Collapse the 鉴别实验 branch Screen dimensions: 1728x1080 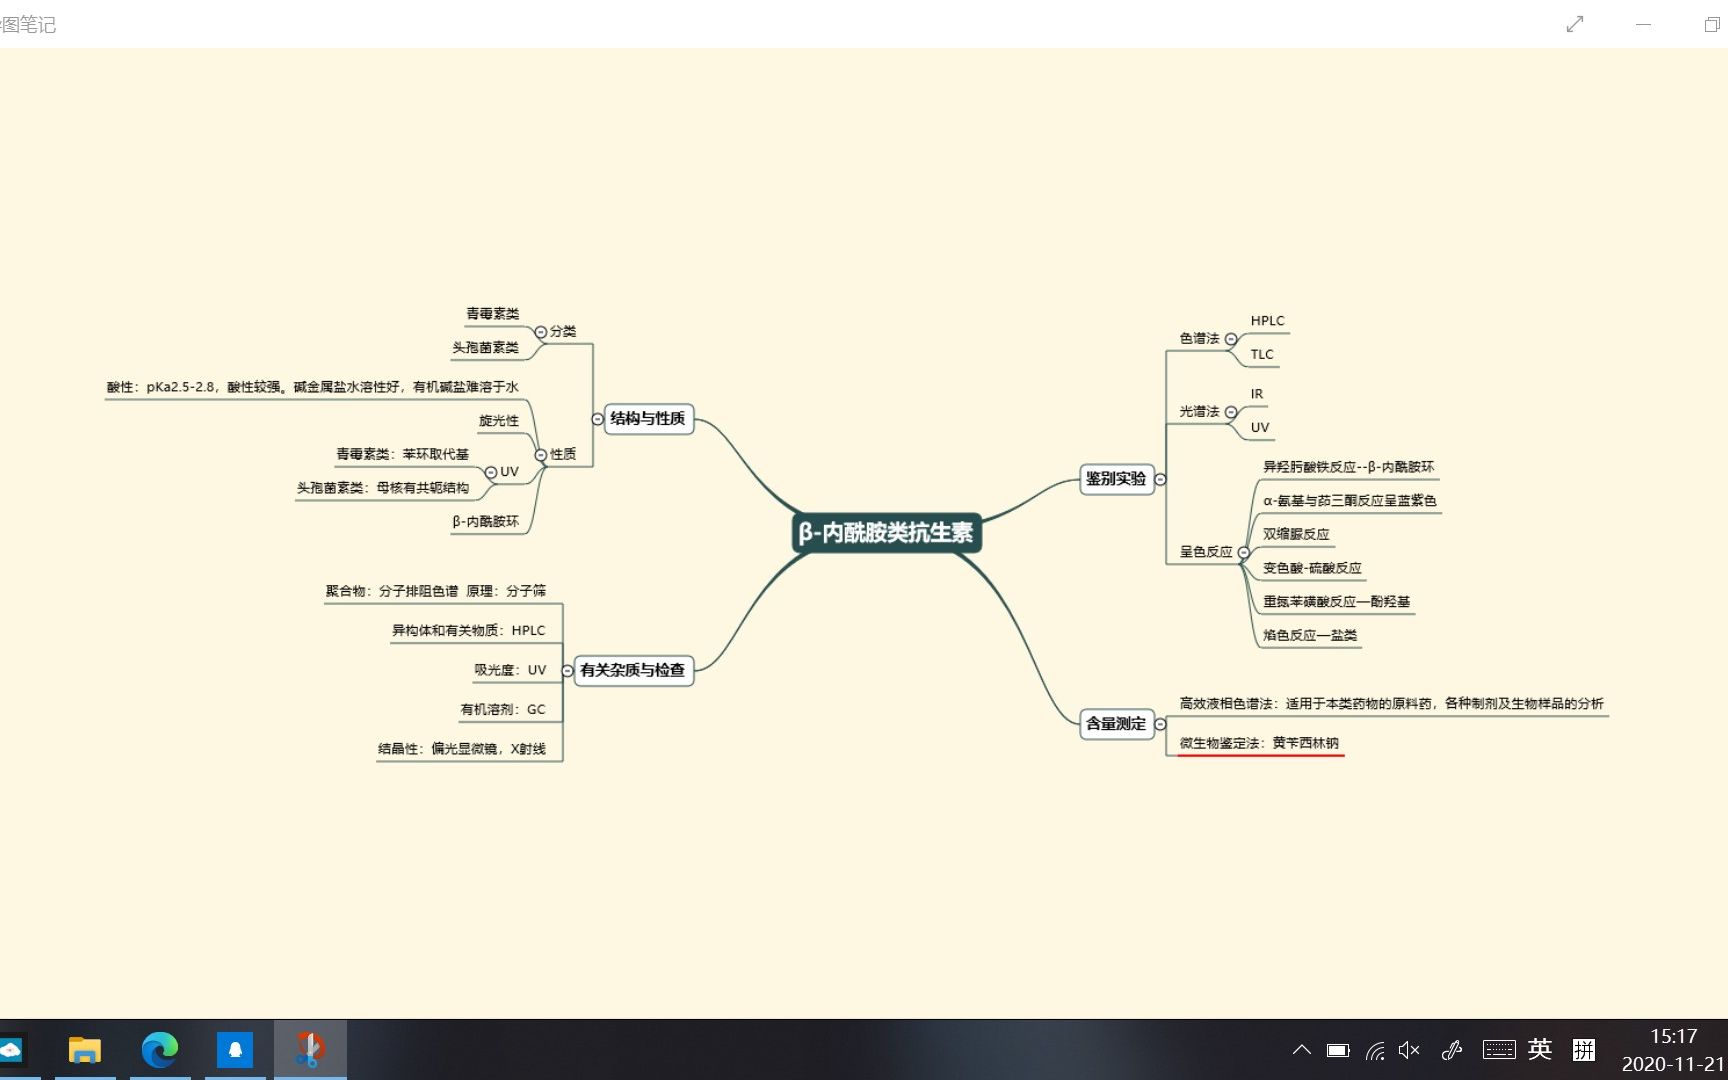1160,479
